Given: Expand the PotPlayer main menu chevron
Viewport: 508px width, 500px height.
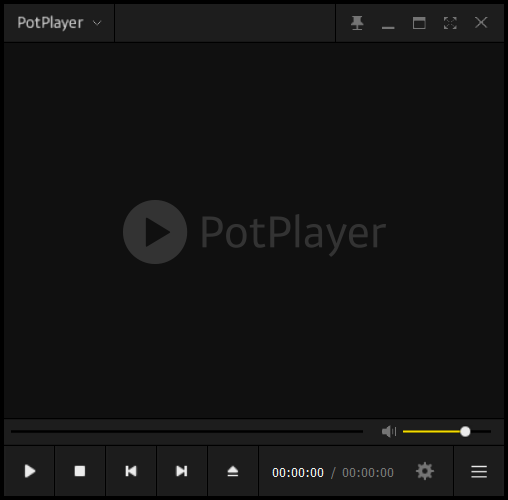Looking at the screenshot, I should coord(97,23).
